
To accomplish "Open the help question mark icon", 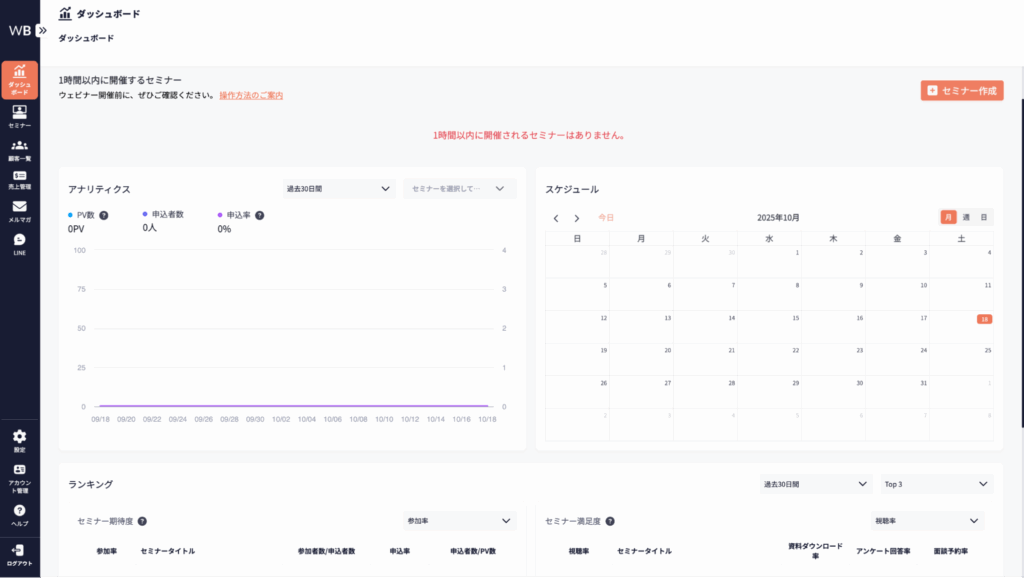I will coord(19,514).
